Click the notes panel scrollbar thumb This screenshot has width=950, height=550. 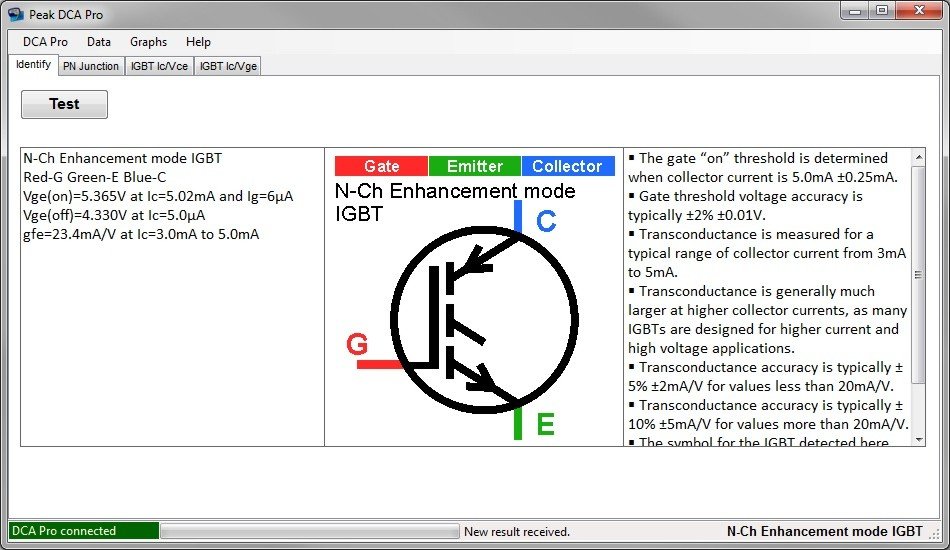coord(918,274)
